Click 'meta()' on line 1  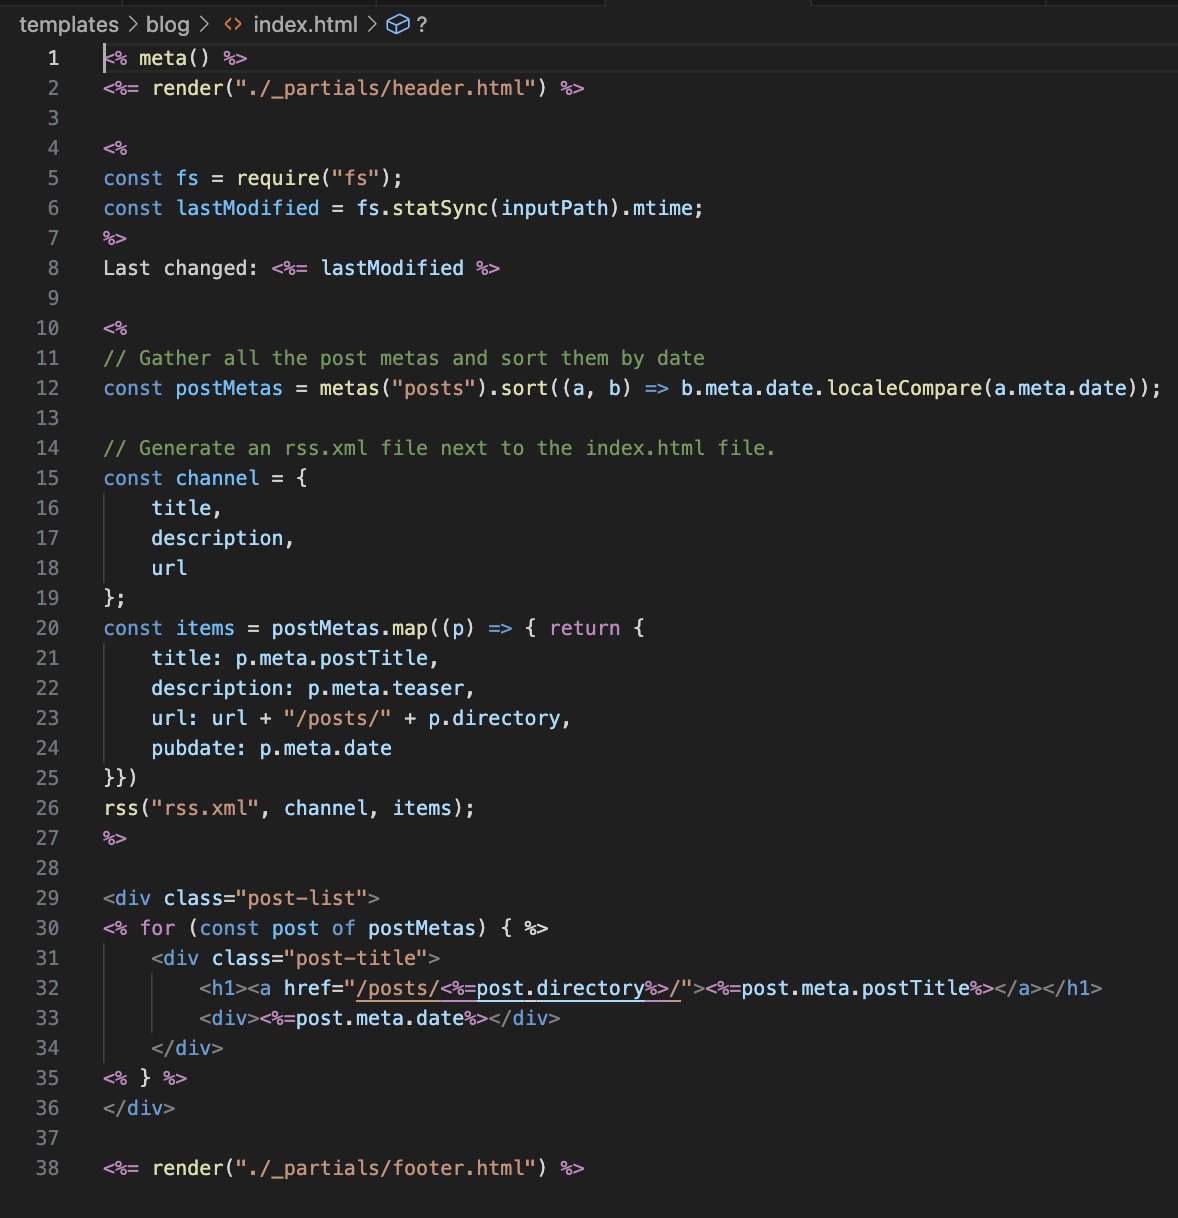coord(174,58)
